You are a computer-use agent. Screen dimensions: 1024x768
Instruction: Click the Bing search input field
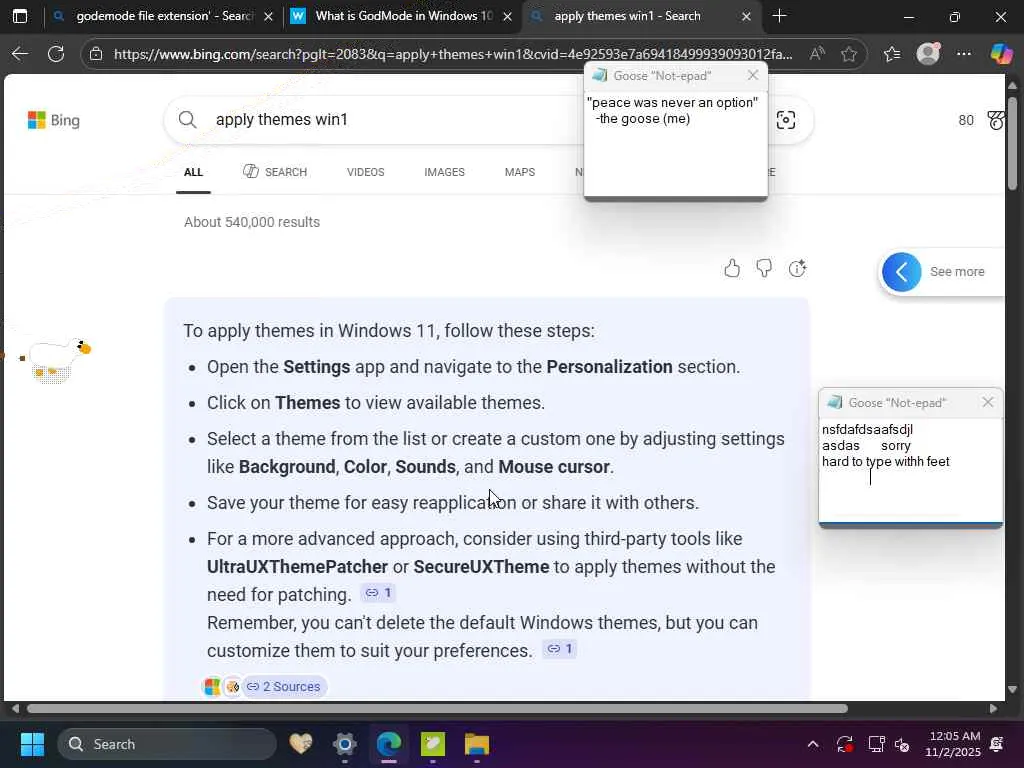392,120
